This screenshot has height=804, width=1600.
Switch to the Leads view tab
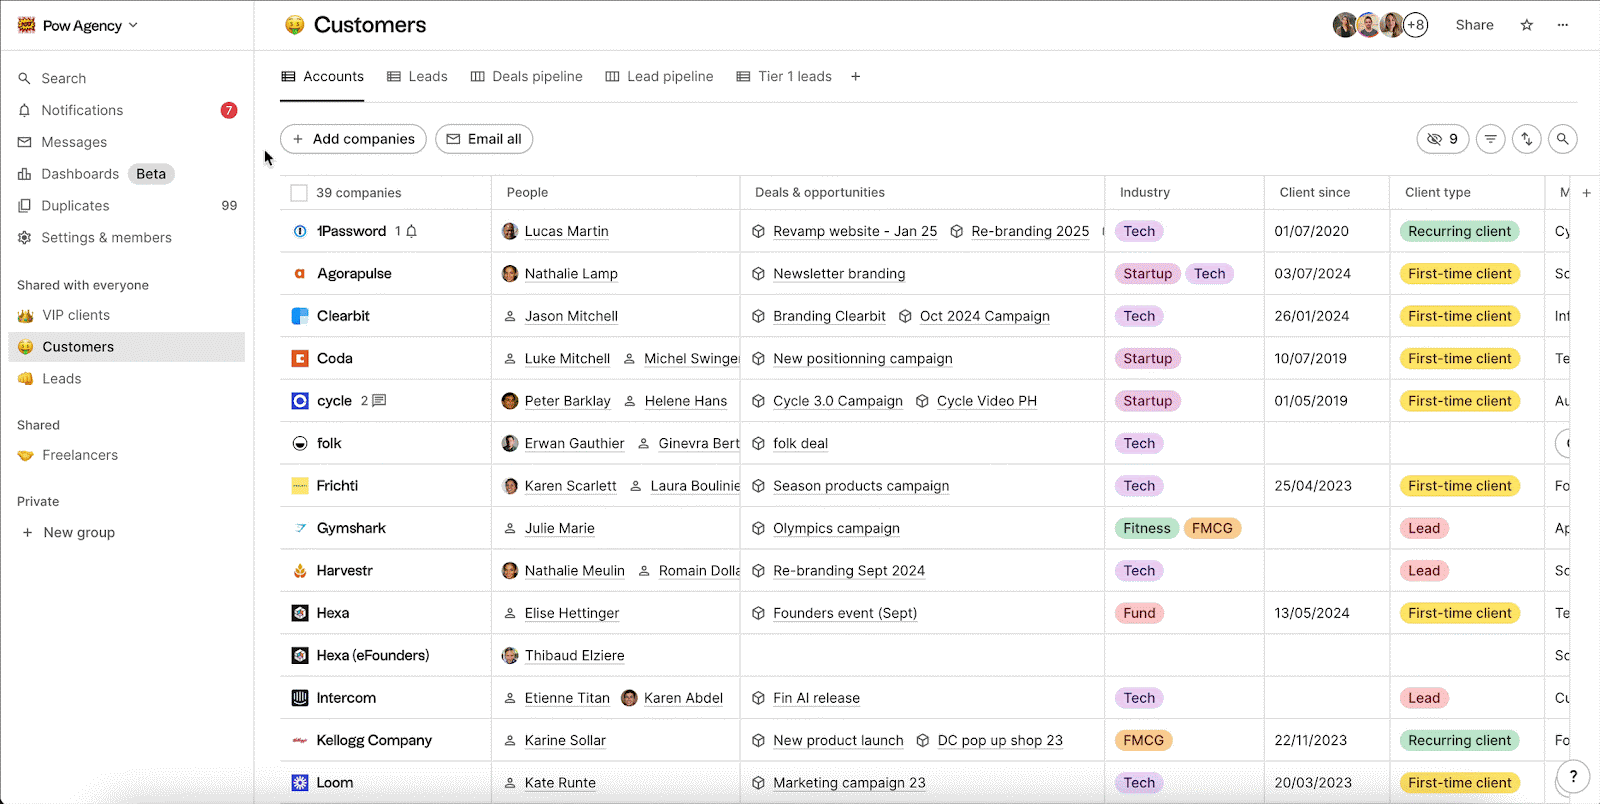click(417, 76)
